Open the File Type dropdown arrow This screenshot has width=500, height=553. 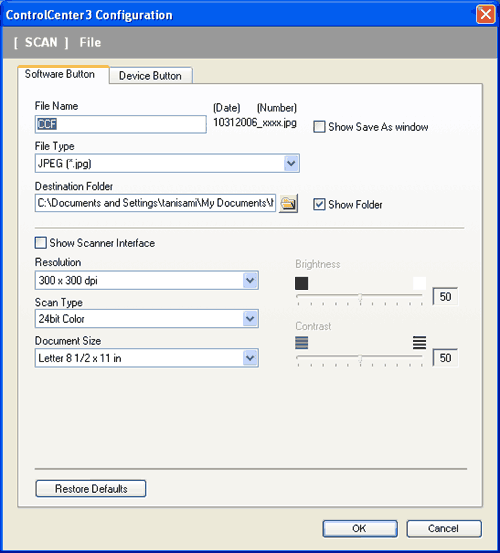pyautogui.click(x=291, y=163)
